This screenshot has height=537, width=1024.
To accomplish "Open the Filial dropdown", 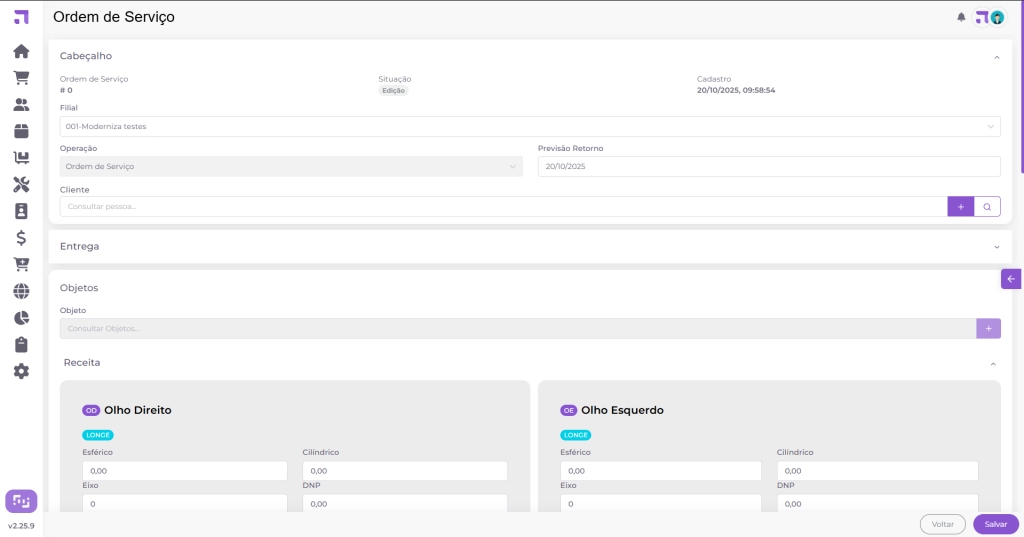I will coord(530,127).
